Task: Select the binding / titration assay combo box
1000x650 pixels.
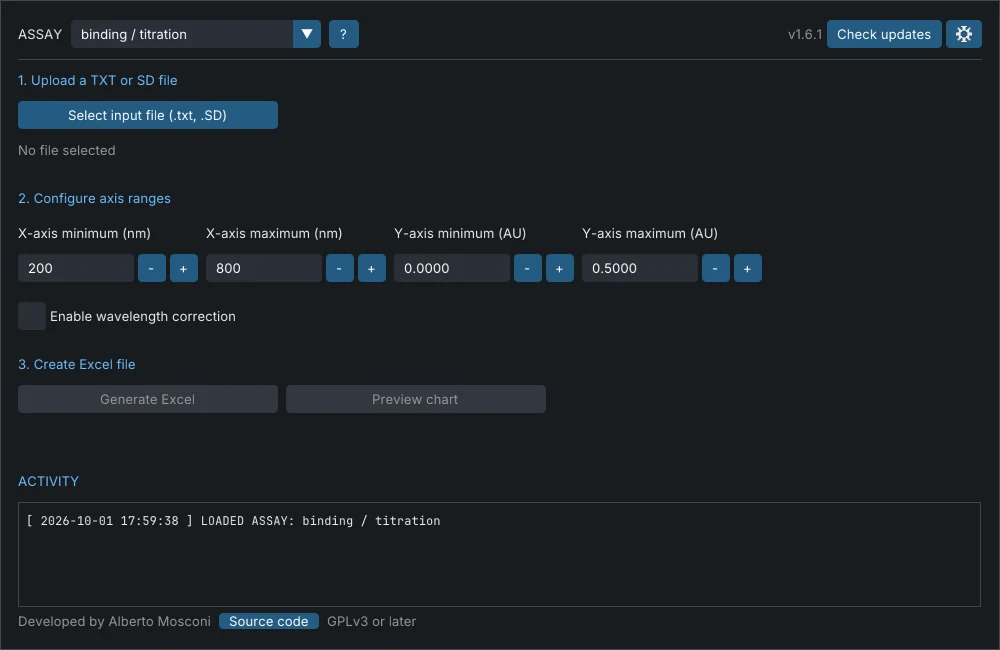Action: [x=196, y=34]
